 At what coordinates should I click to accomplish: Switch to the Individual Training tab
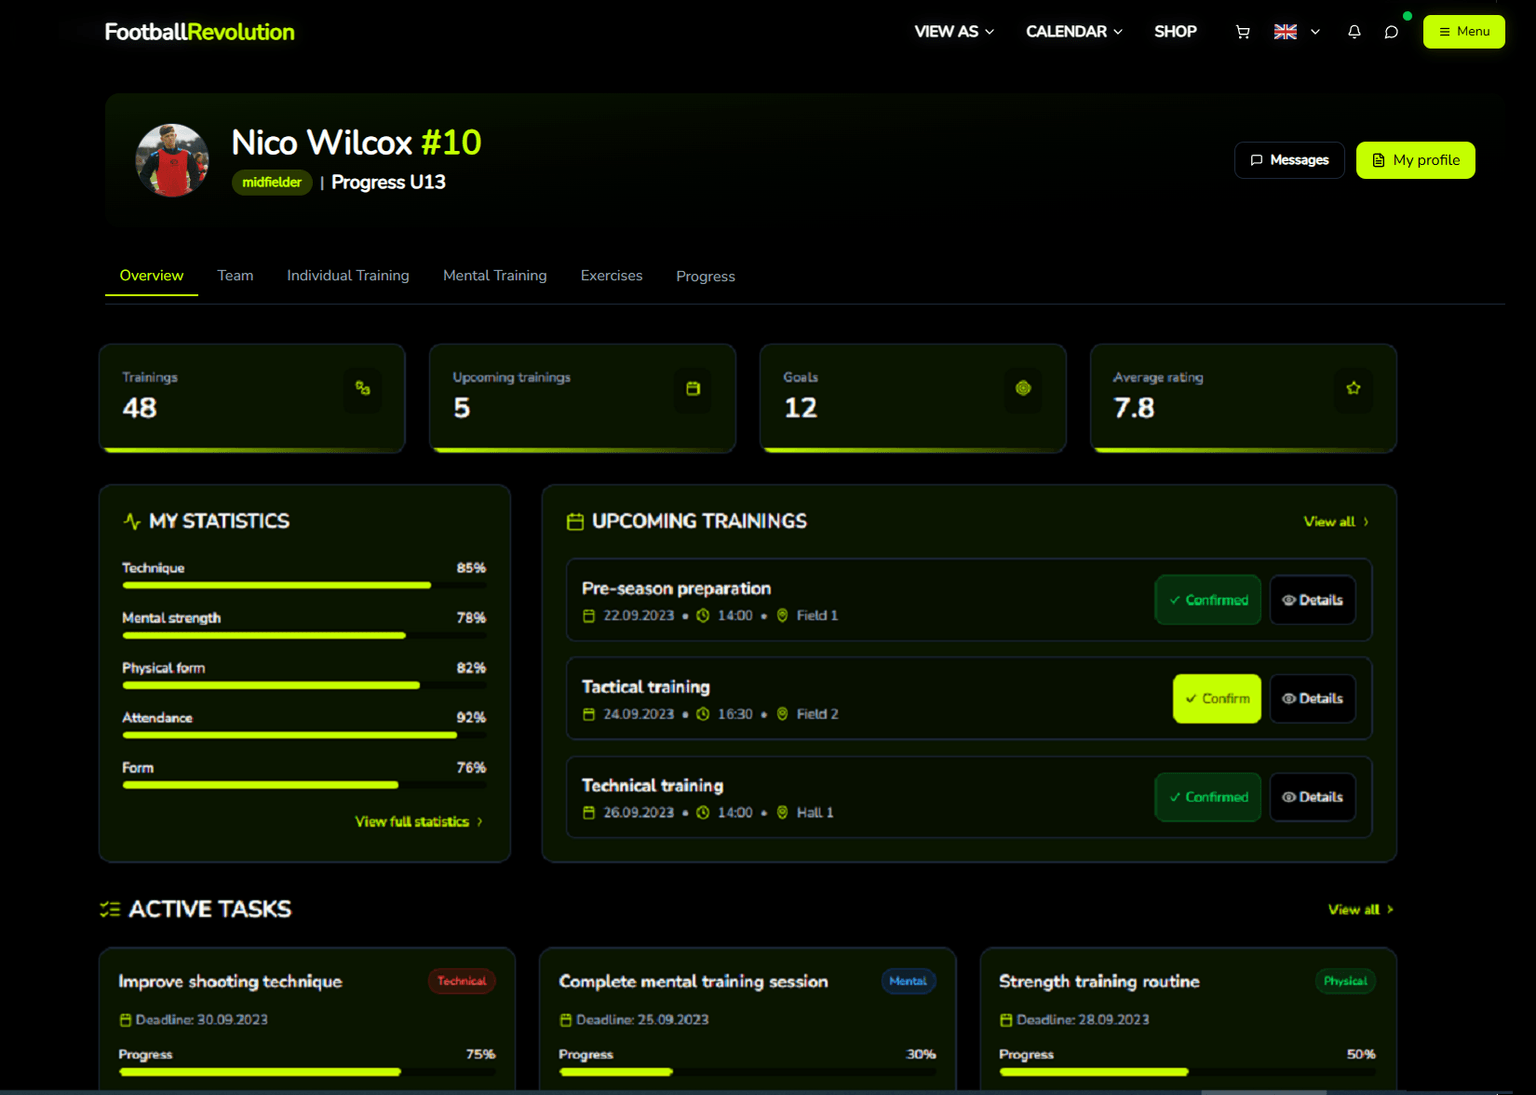pos(348,276)
